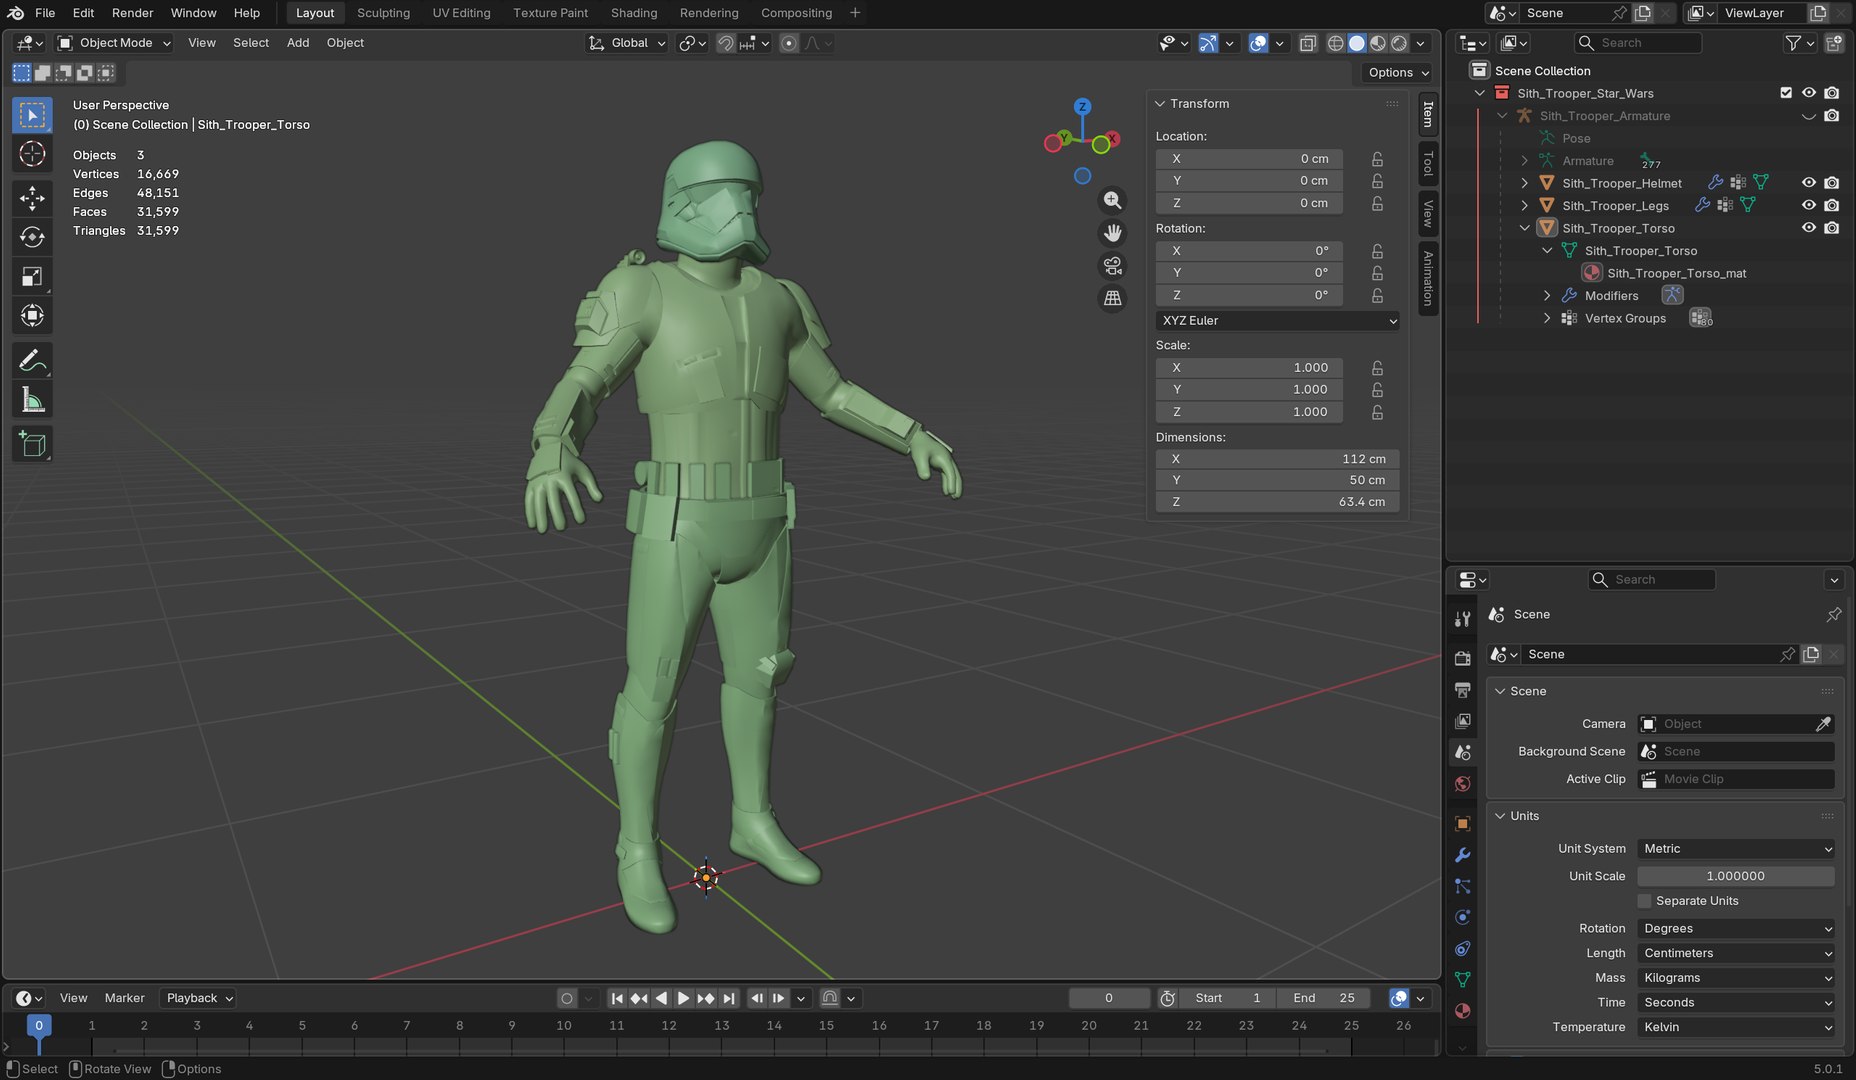Expand Vertex Groups in outliner

click(1547, 318)
